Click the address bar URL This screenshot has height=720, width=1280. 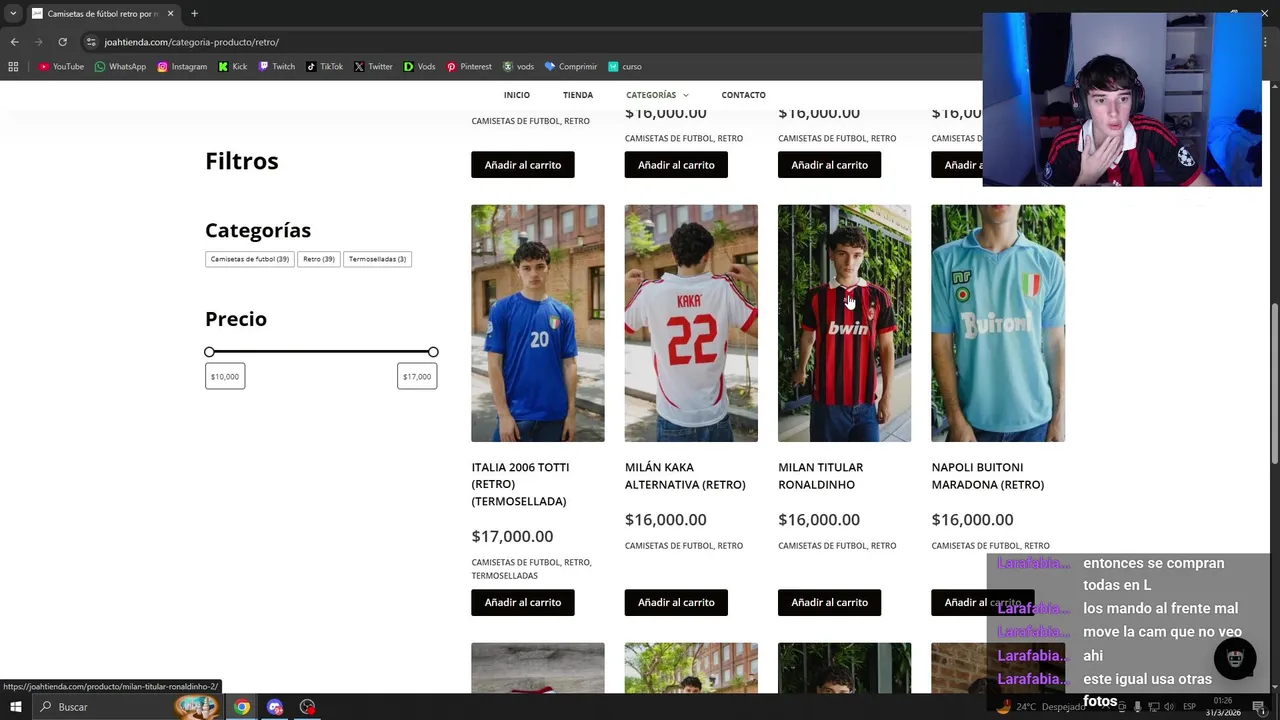tap(191, 42)
